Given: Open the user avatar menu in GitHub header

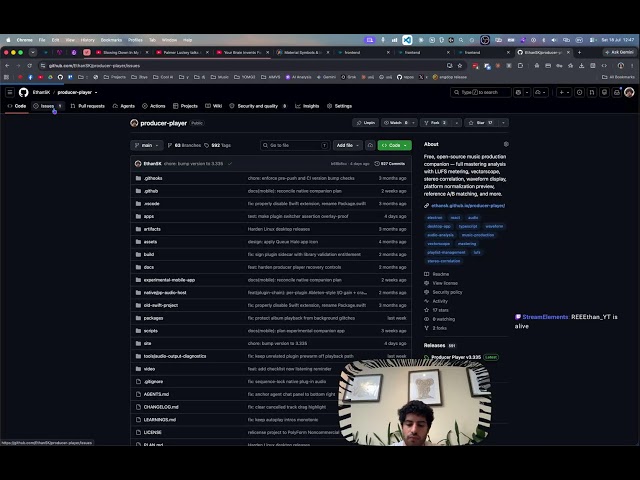Looking at the screenshot, I should point(629,92).
